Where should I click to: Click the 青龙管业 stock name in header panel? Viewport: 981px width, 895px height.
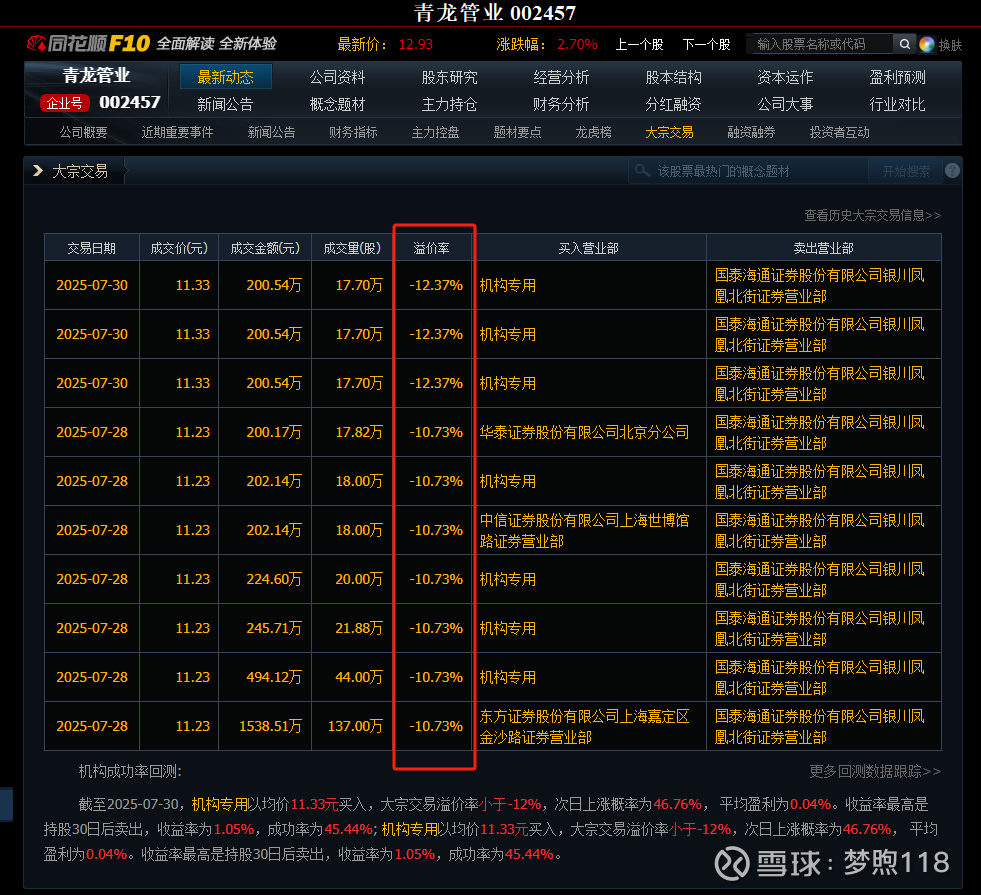coord(96,76)
